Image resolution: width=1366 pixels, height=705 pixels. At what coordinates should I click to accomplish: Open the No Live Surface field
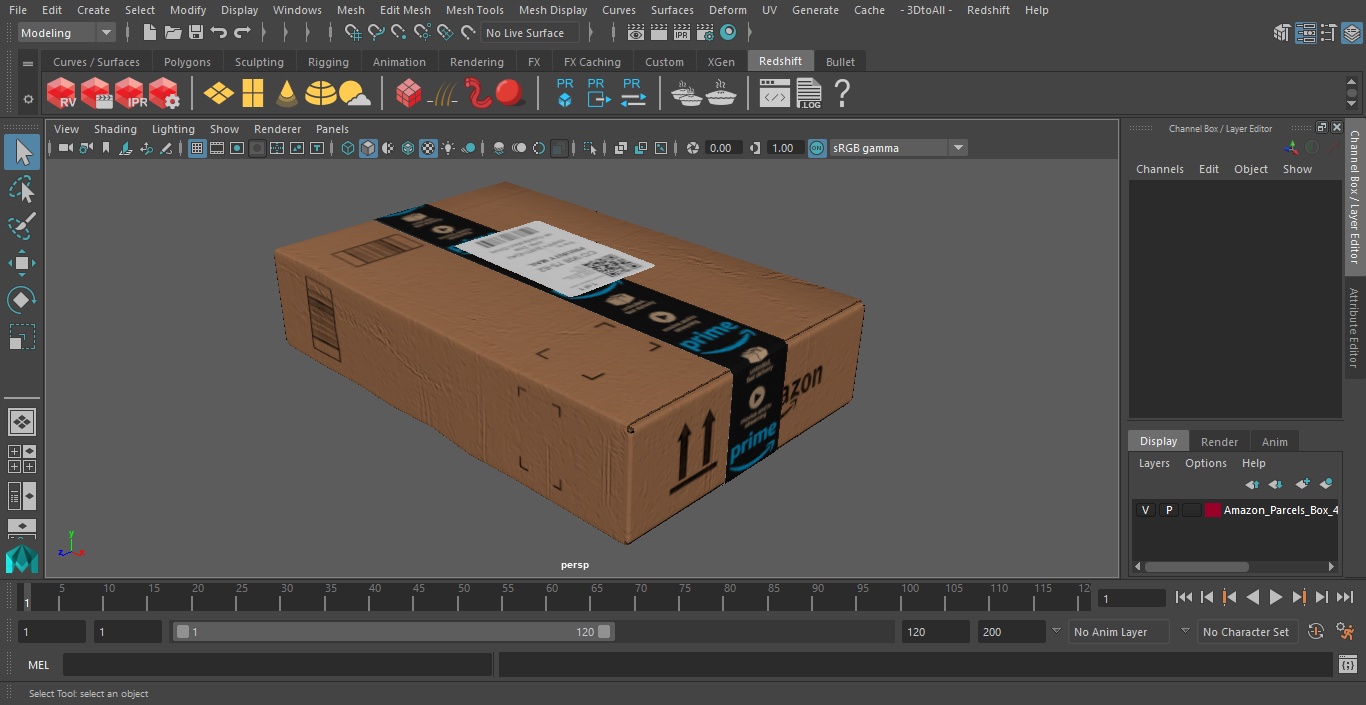click(x=531, y=33)
